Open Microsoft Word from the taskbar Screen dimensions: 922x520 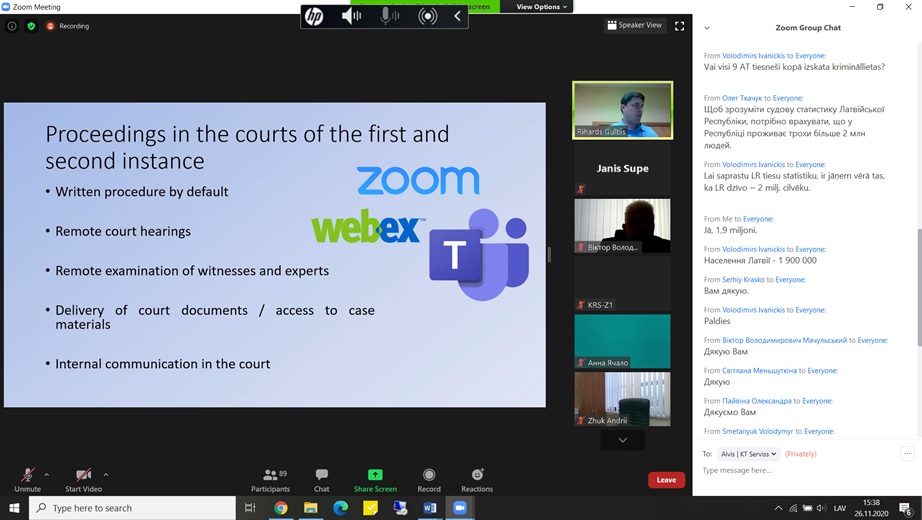(x=430, y=508)
